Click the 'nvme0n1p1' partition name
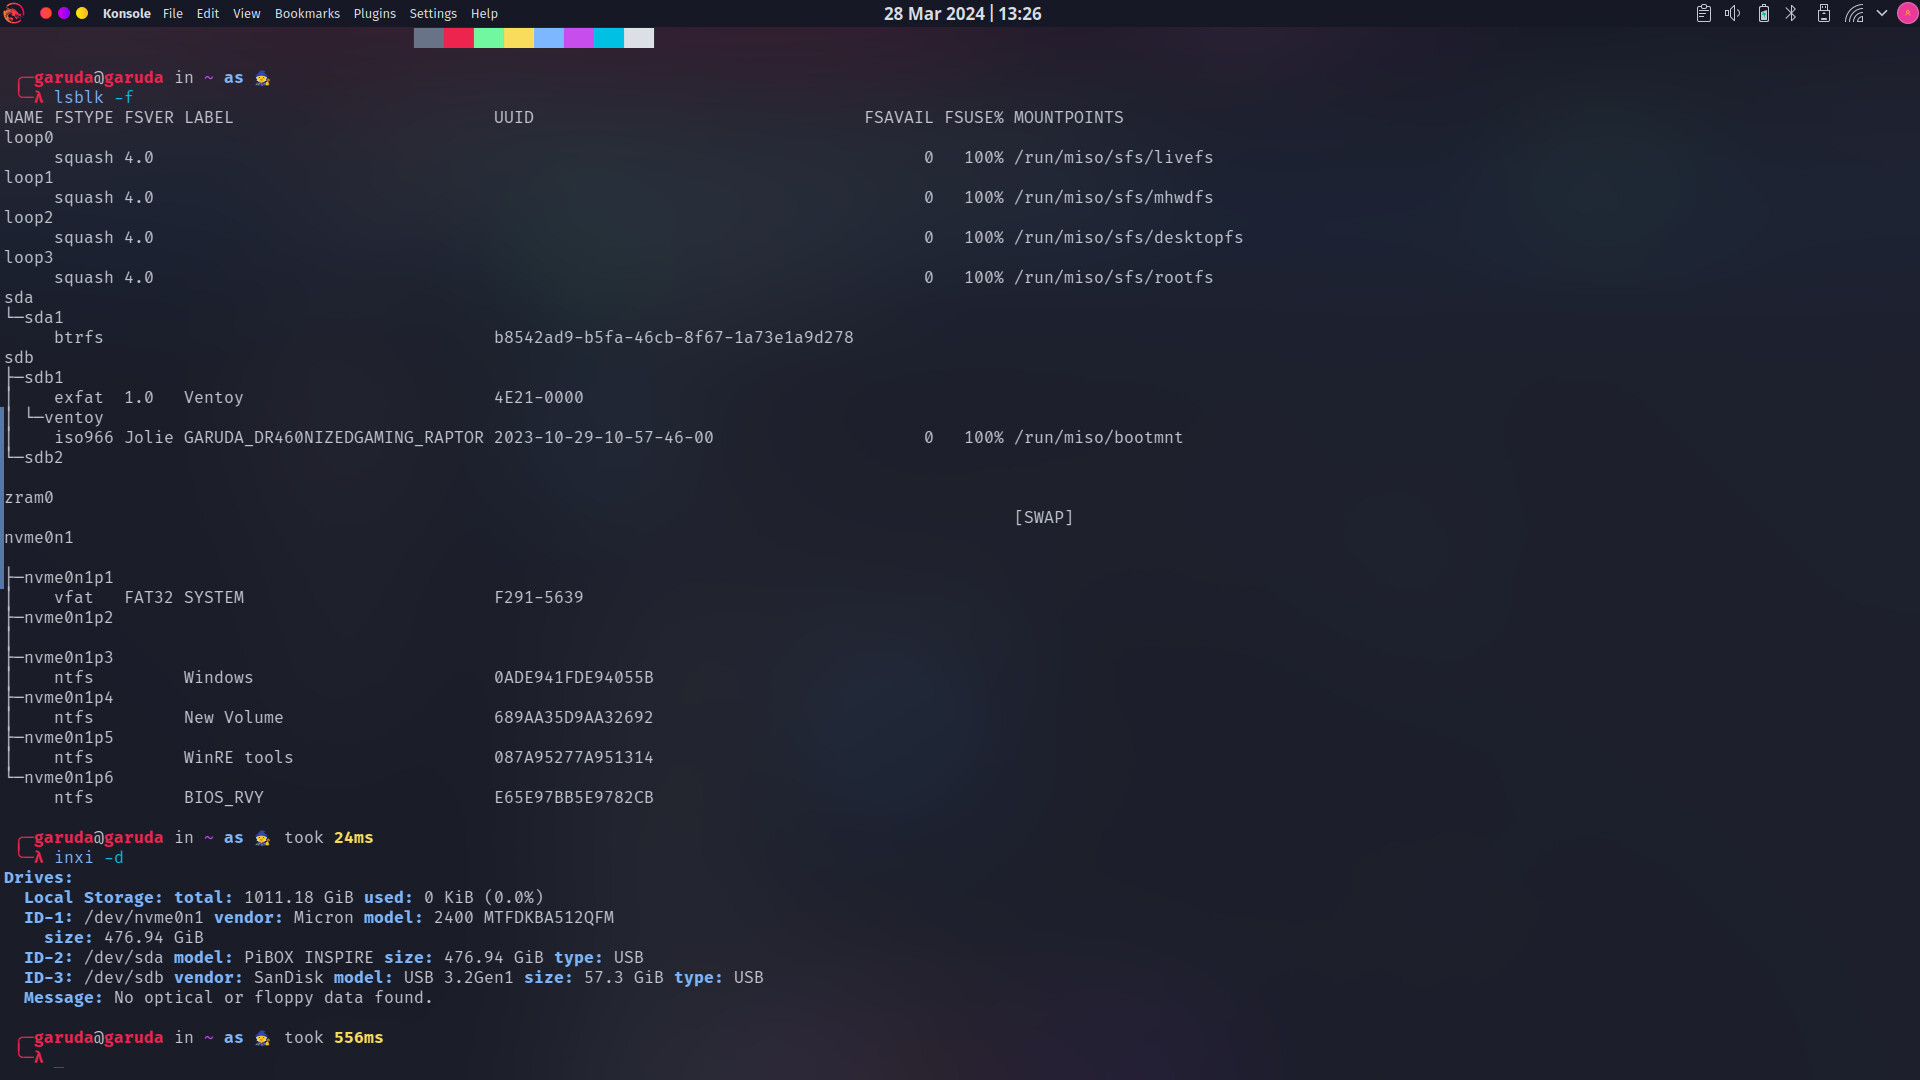 pos(68,577)
